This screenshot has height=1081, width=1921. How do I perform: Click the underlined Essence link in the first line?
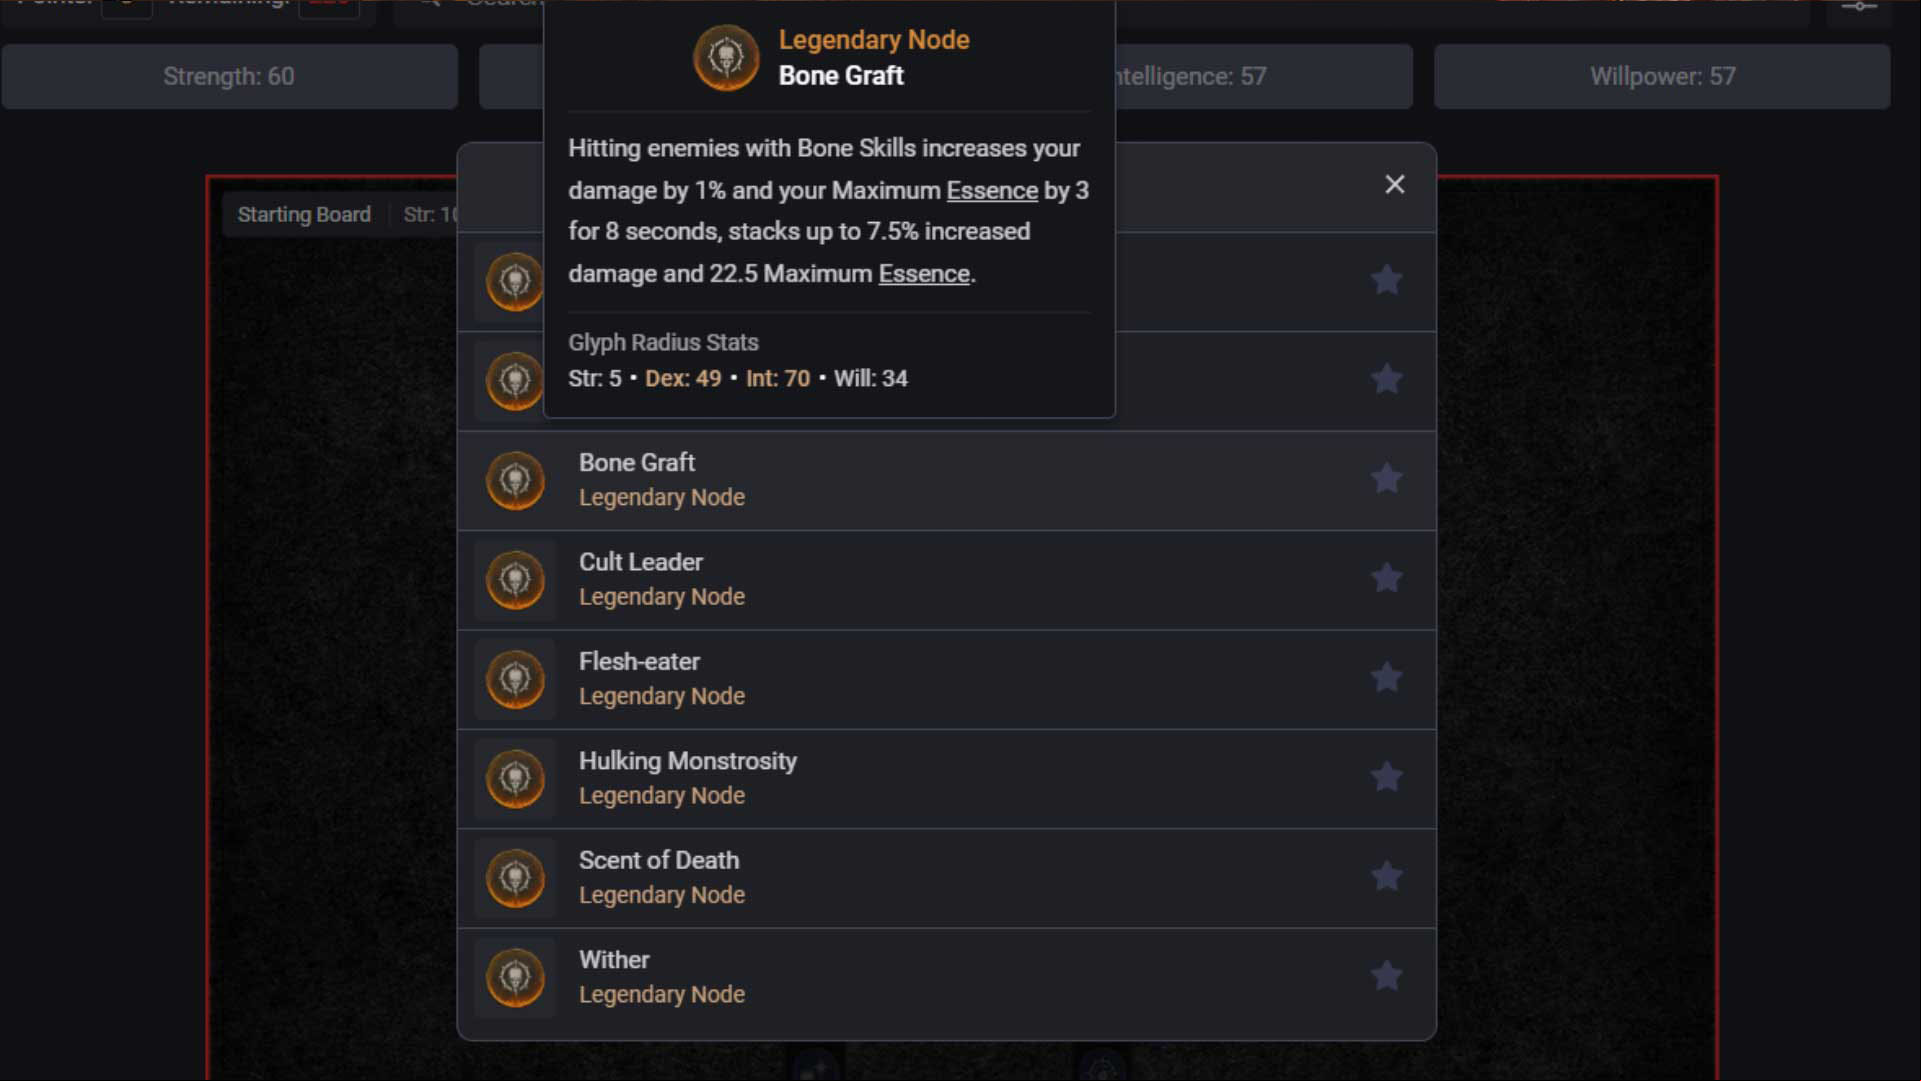(992, 190)
